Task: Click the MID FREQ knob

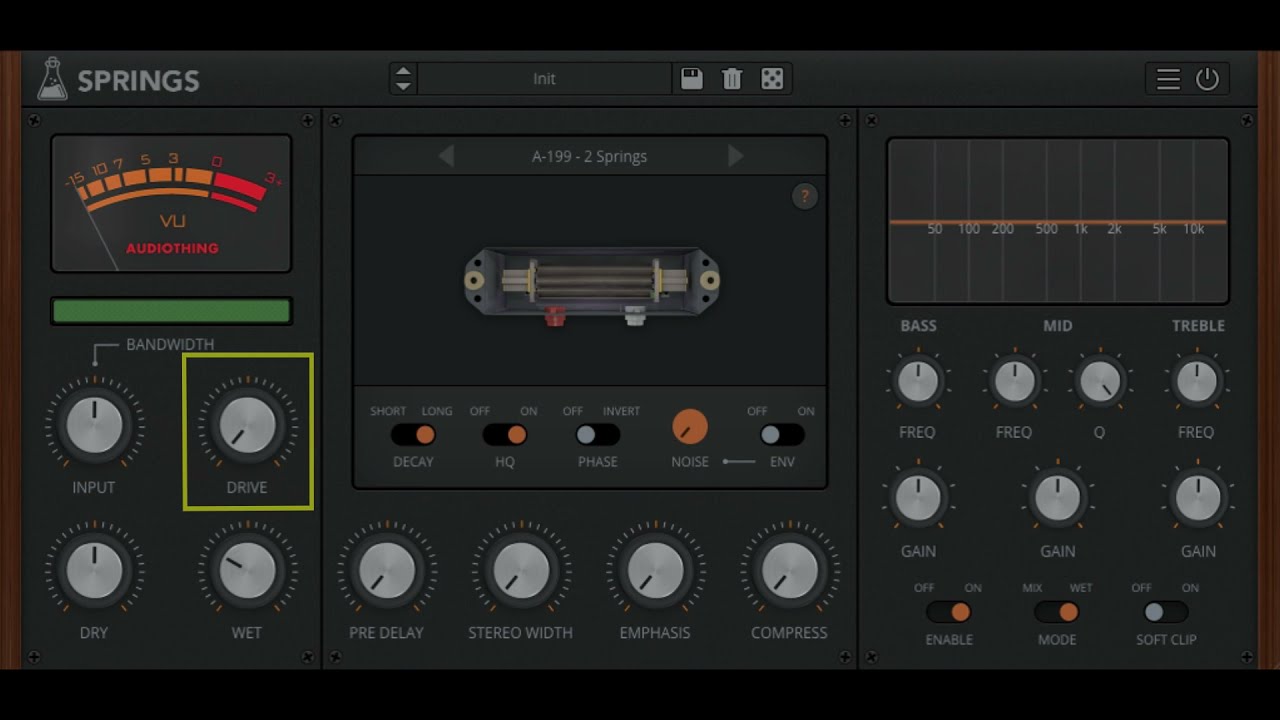Action: tap(1015, 381)
